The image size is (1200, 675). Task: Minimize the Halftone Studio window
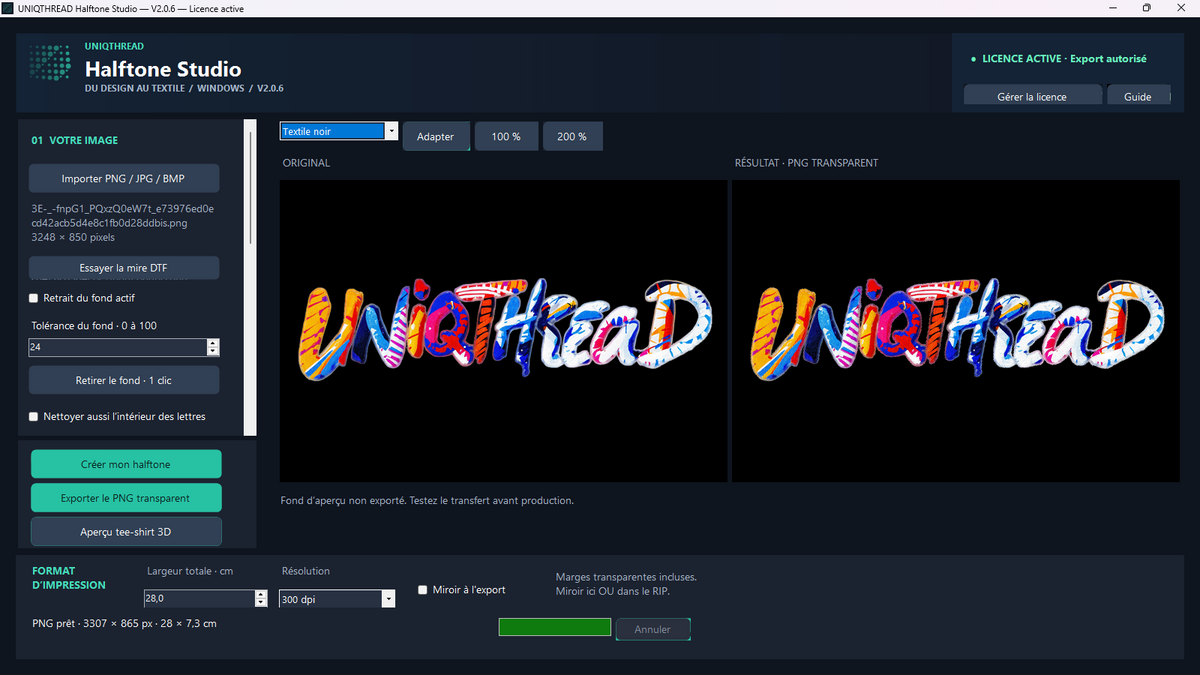[x=1112, y=8]
